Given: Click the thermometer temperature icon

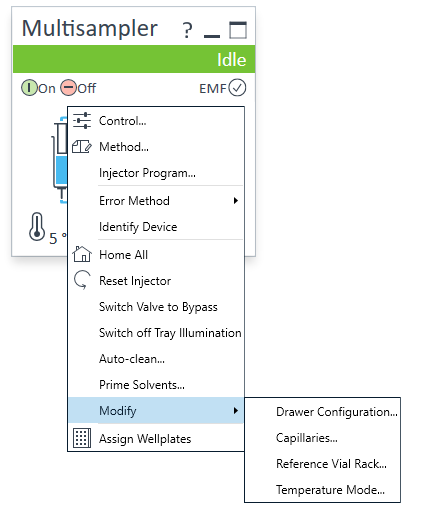Looking at the screenshot, I should coord(37,226).
